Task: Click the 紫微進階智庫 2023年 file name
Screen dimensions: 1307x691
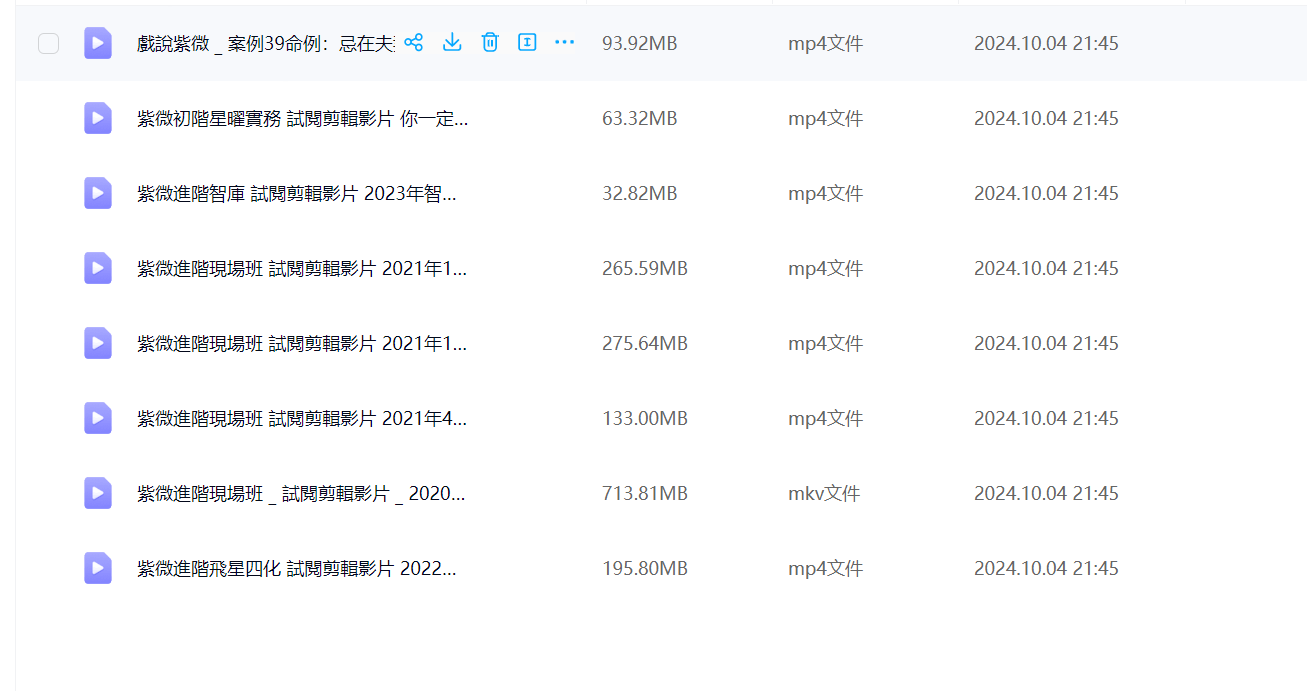Action: [x=296, y=194]
